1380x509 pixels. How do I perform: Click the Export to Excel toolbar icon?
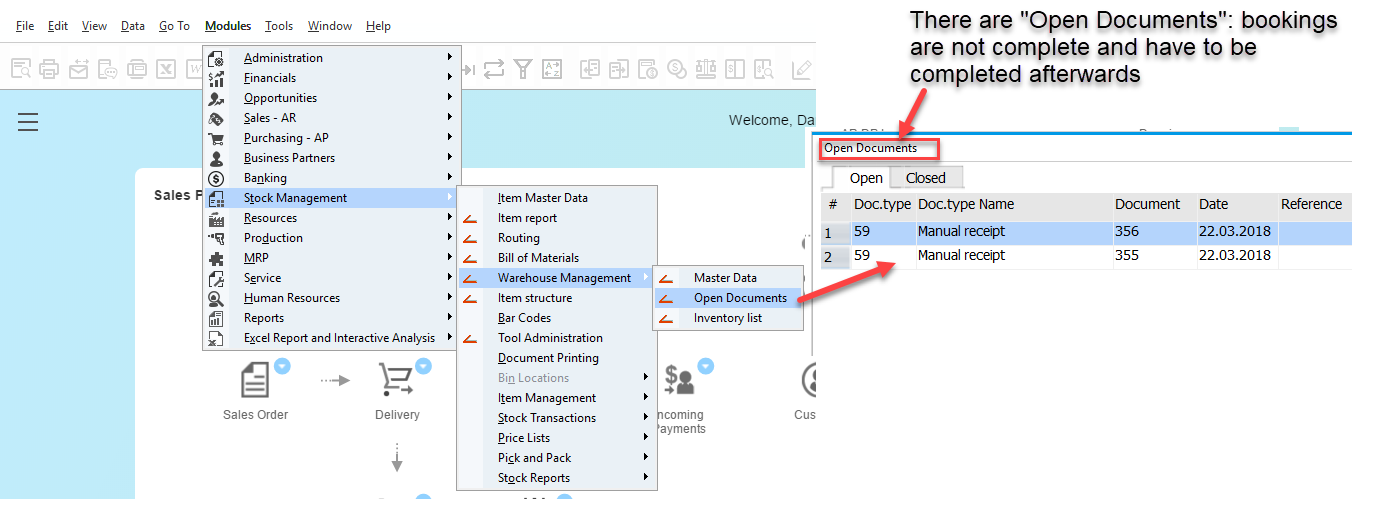(166, 69)
